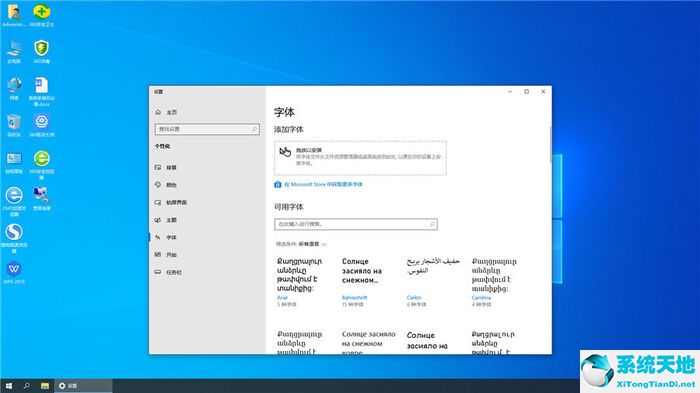Click the drag-and-drop font install area

coord(360,158)
